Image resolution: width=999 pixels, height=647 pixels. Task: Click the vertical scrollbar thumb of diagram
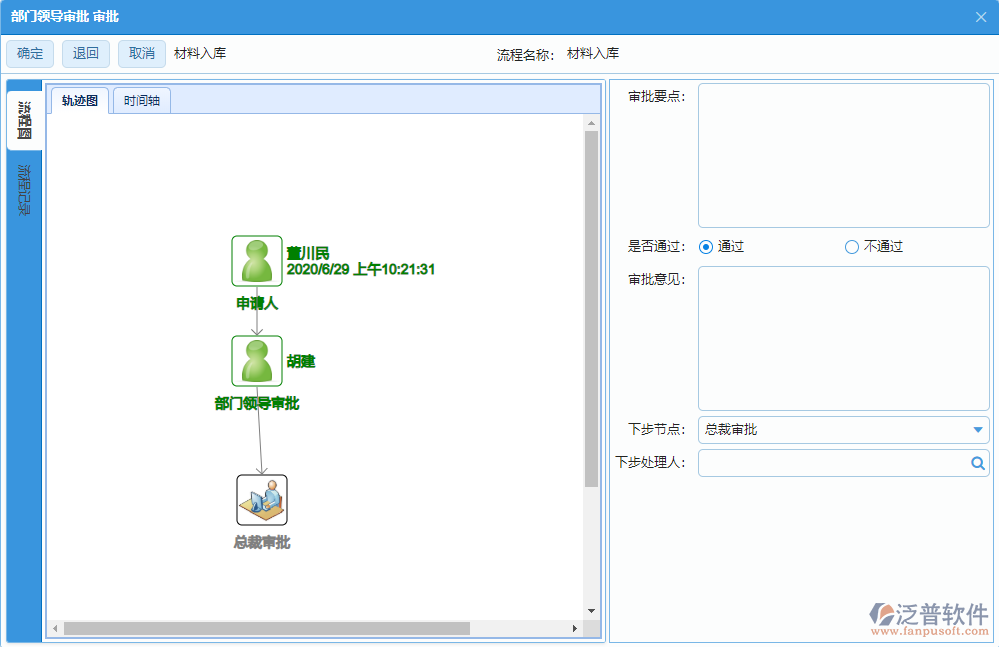[x=591, y=309]
